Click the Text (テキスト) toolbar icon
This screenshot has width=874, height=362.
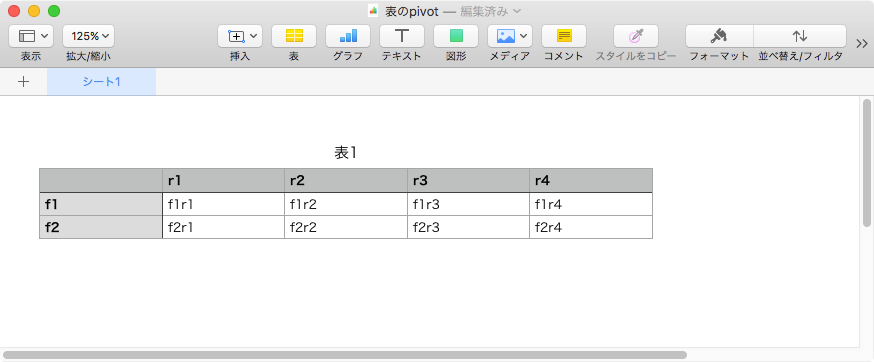point(402,36)
